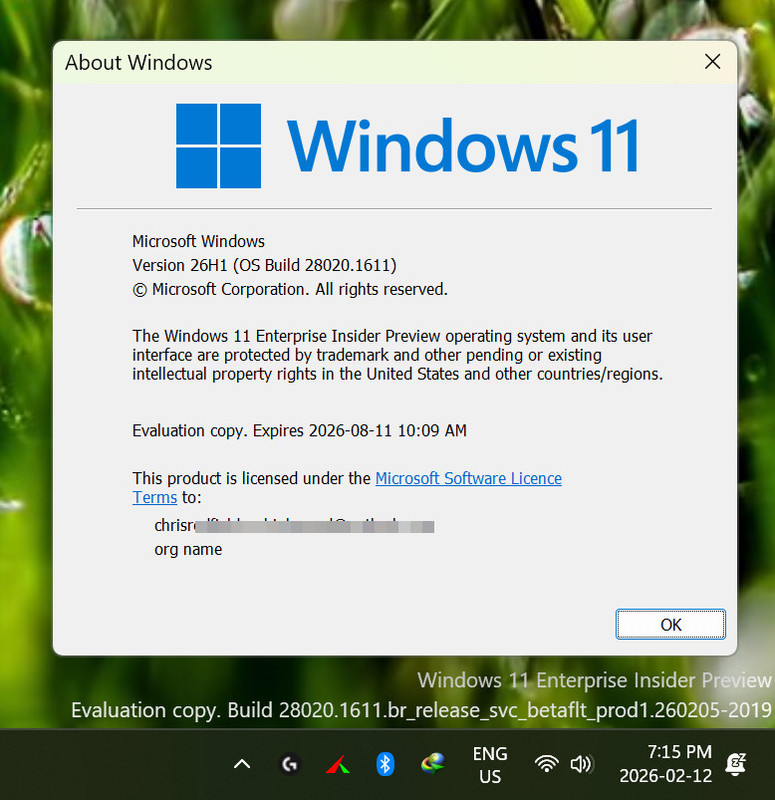
Task: Open the red and green triangle tray icon
Action: click(338, 765)
